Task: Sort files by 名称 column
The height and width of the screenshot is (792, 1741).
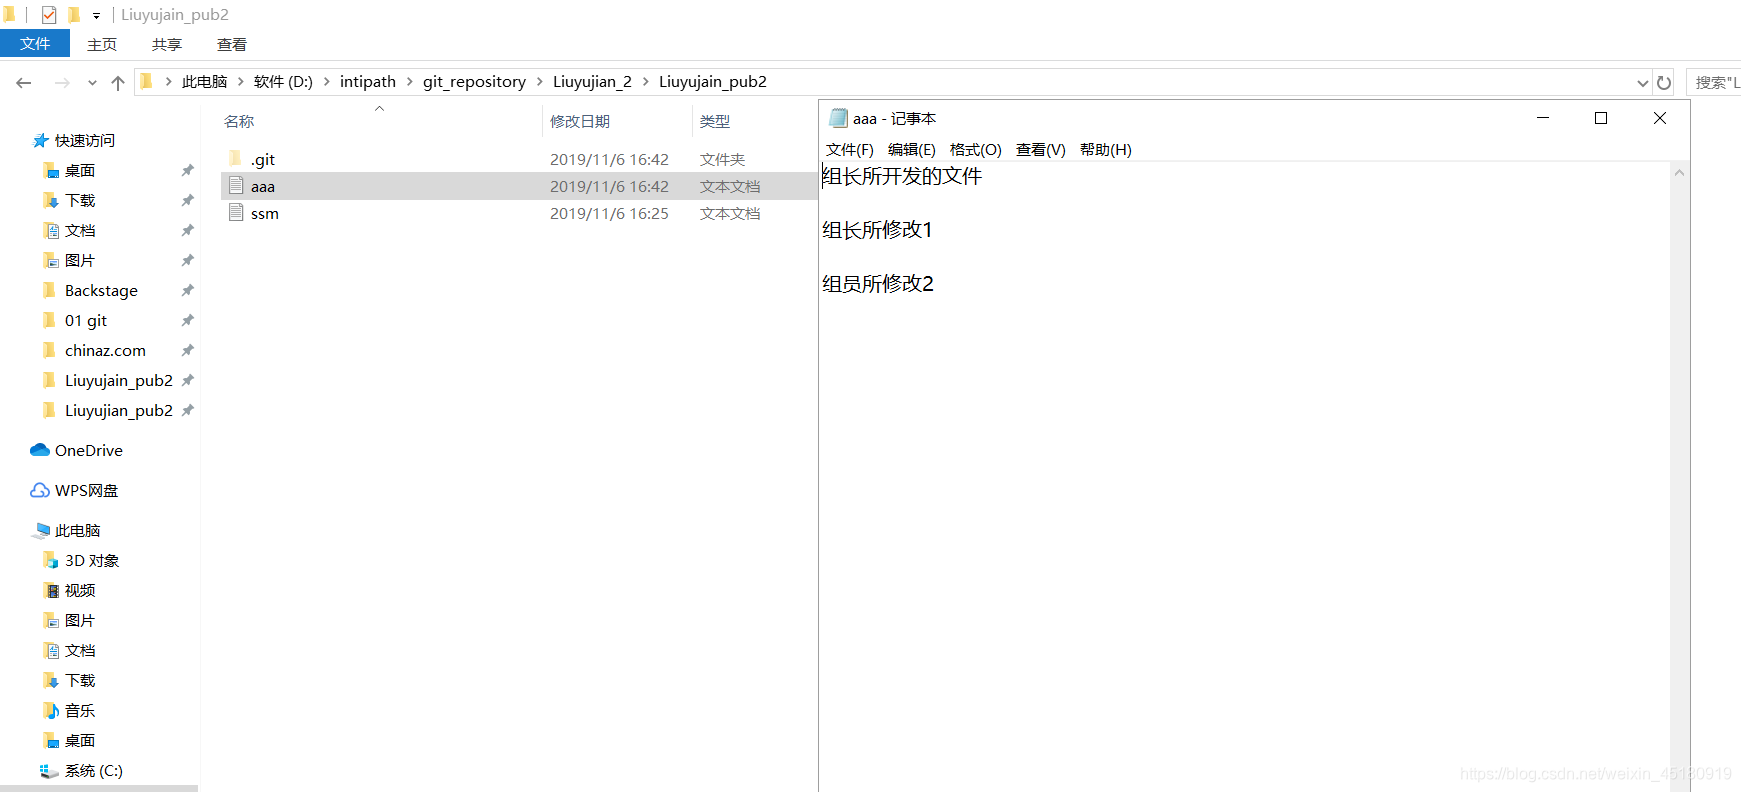Action: [239, 121]
